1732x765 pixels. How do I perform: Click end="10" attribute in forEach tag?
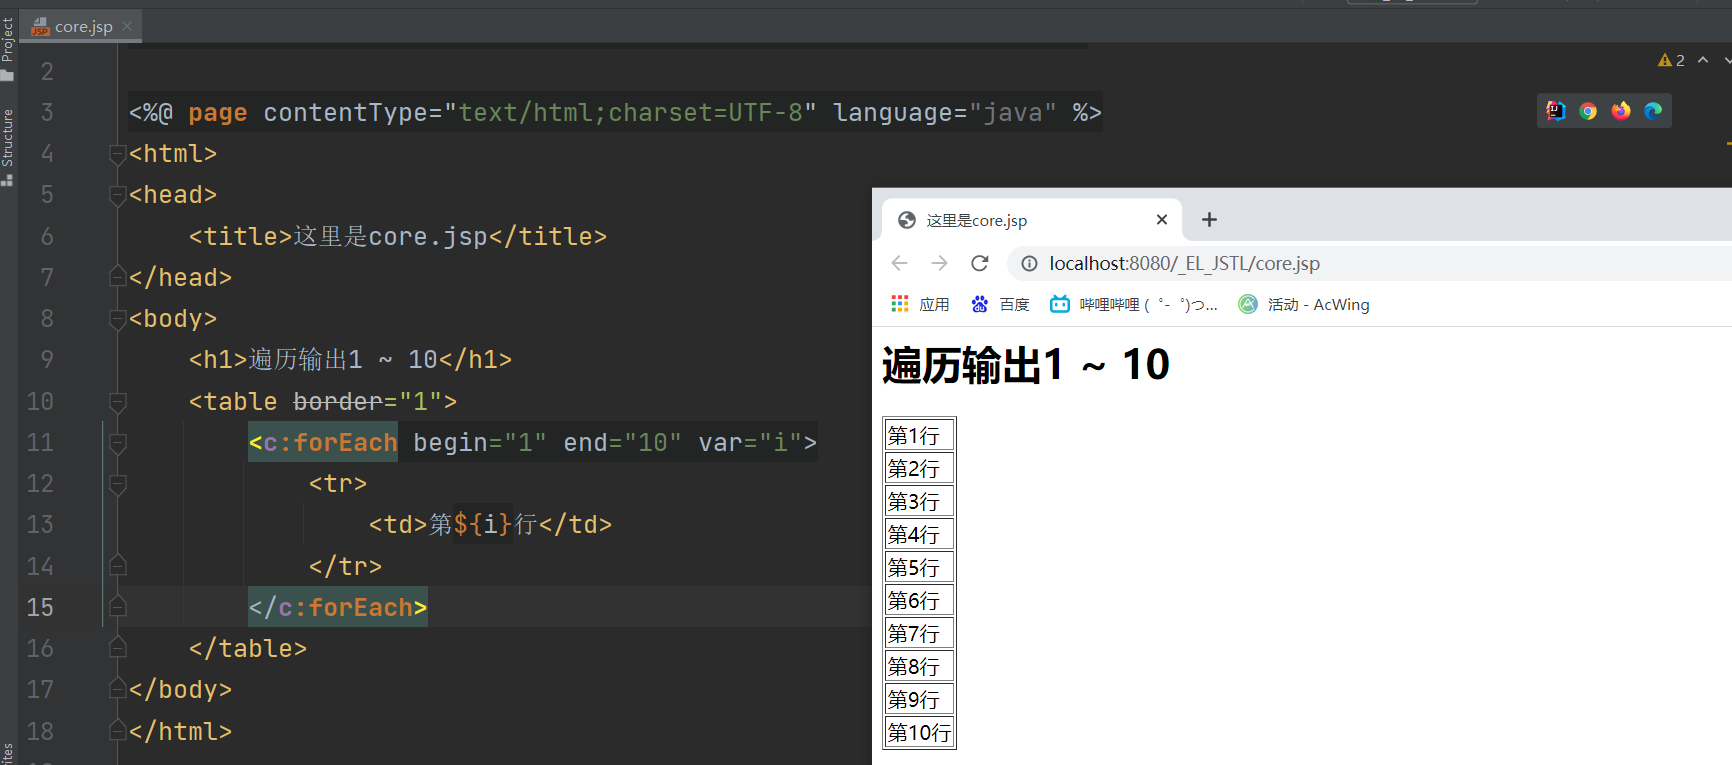(x=622, y=442)
